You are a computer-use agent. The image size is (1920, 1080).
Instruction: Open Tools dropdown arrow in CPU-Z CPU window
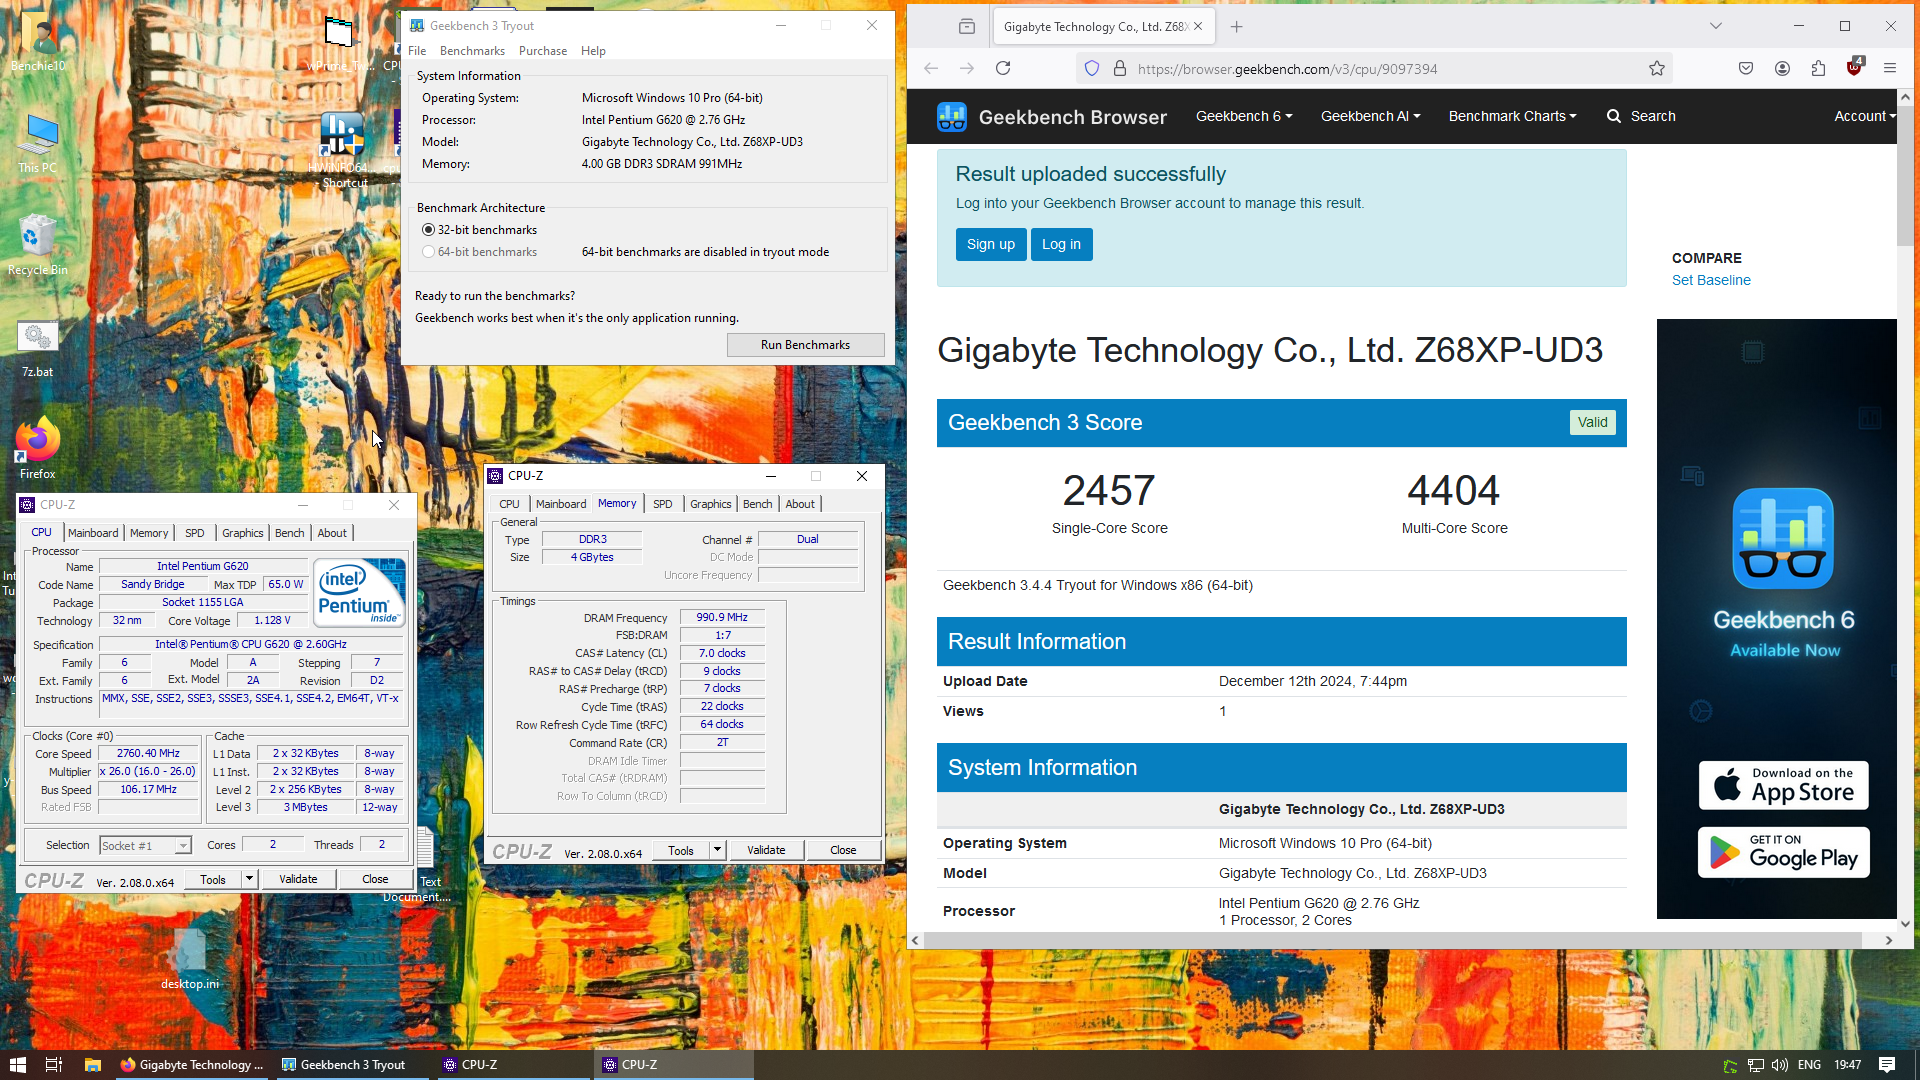click(x=249, y=879)
